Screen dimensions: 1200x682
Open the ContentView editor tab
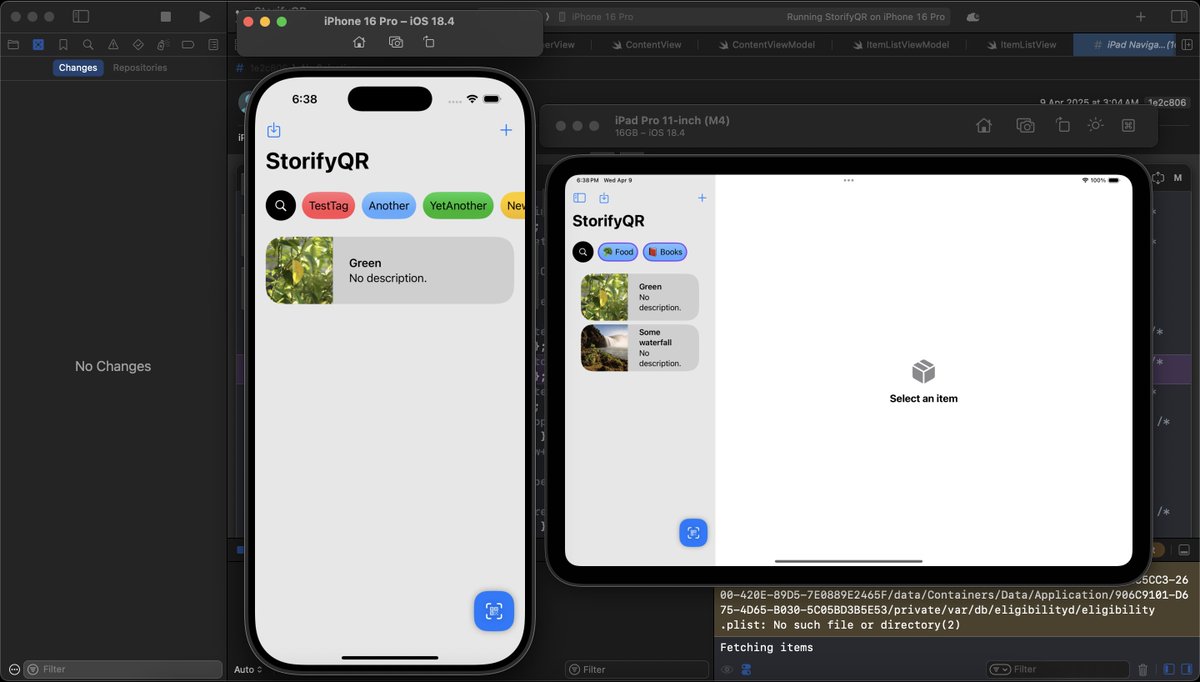tap(646, 45)
